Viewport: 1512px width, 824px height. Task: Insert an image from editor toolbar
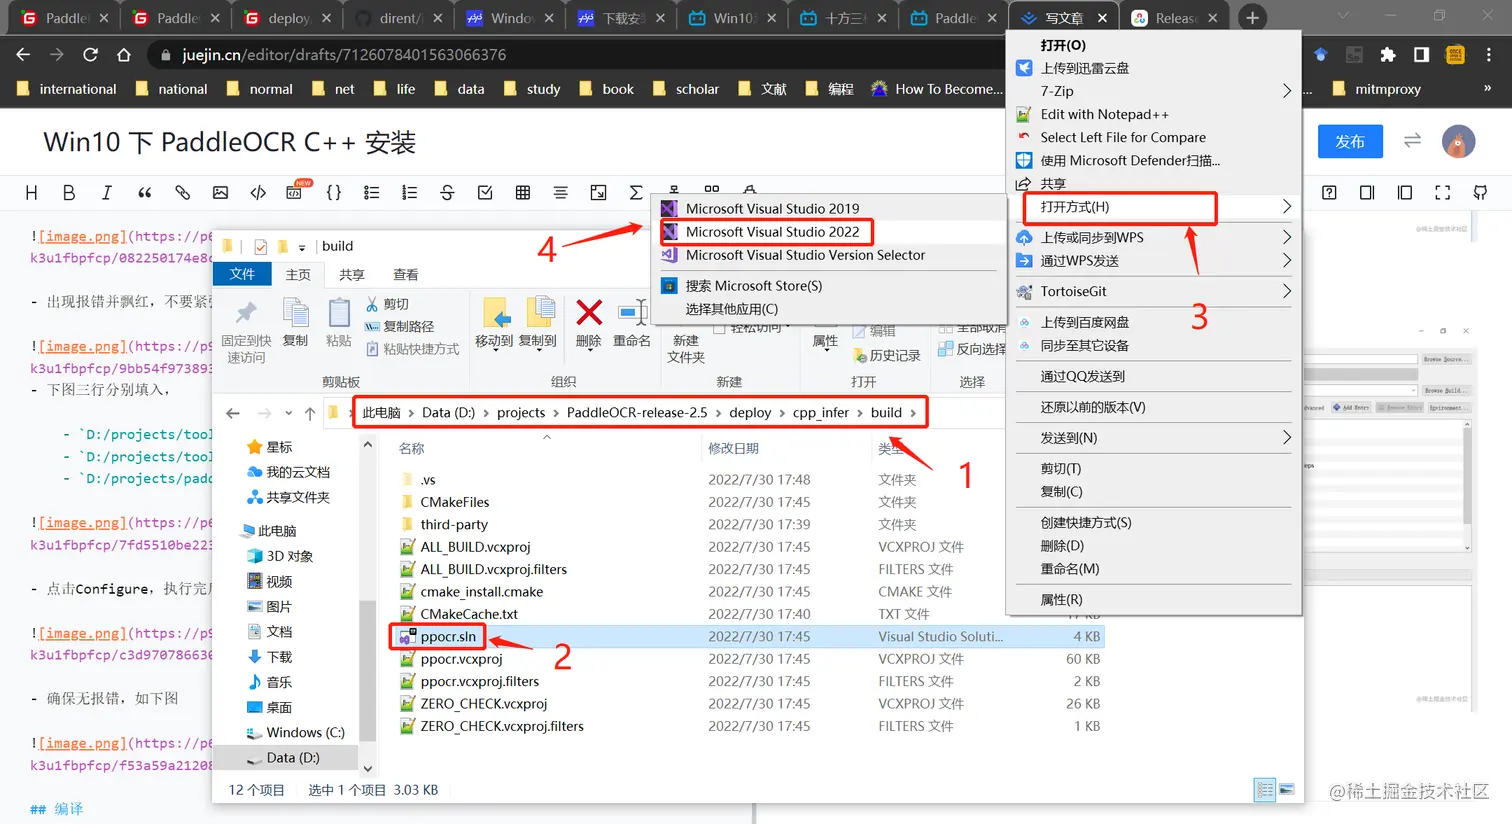[220, 193]
